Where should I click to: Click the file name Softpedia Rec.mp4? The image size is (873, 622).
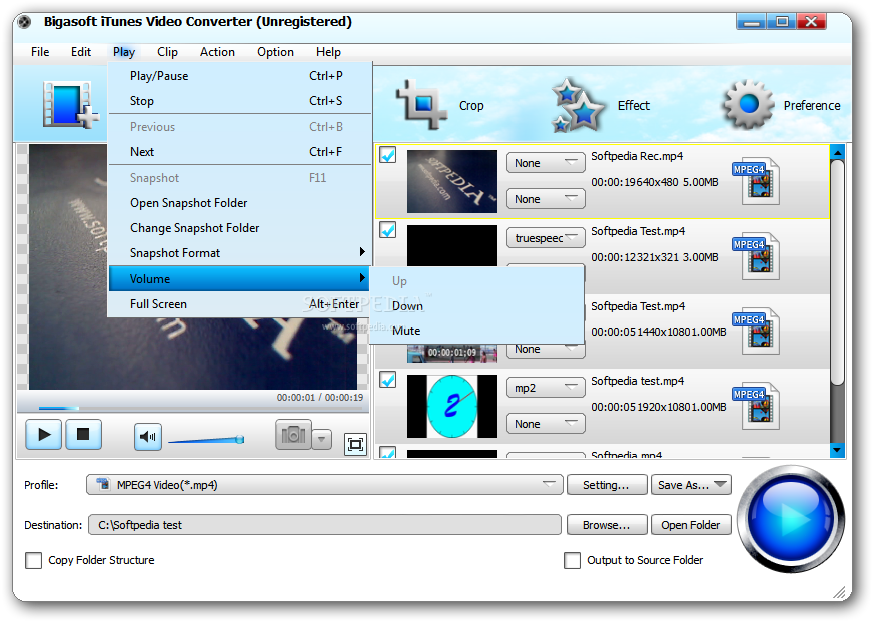[637, 156]
